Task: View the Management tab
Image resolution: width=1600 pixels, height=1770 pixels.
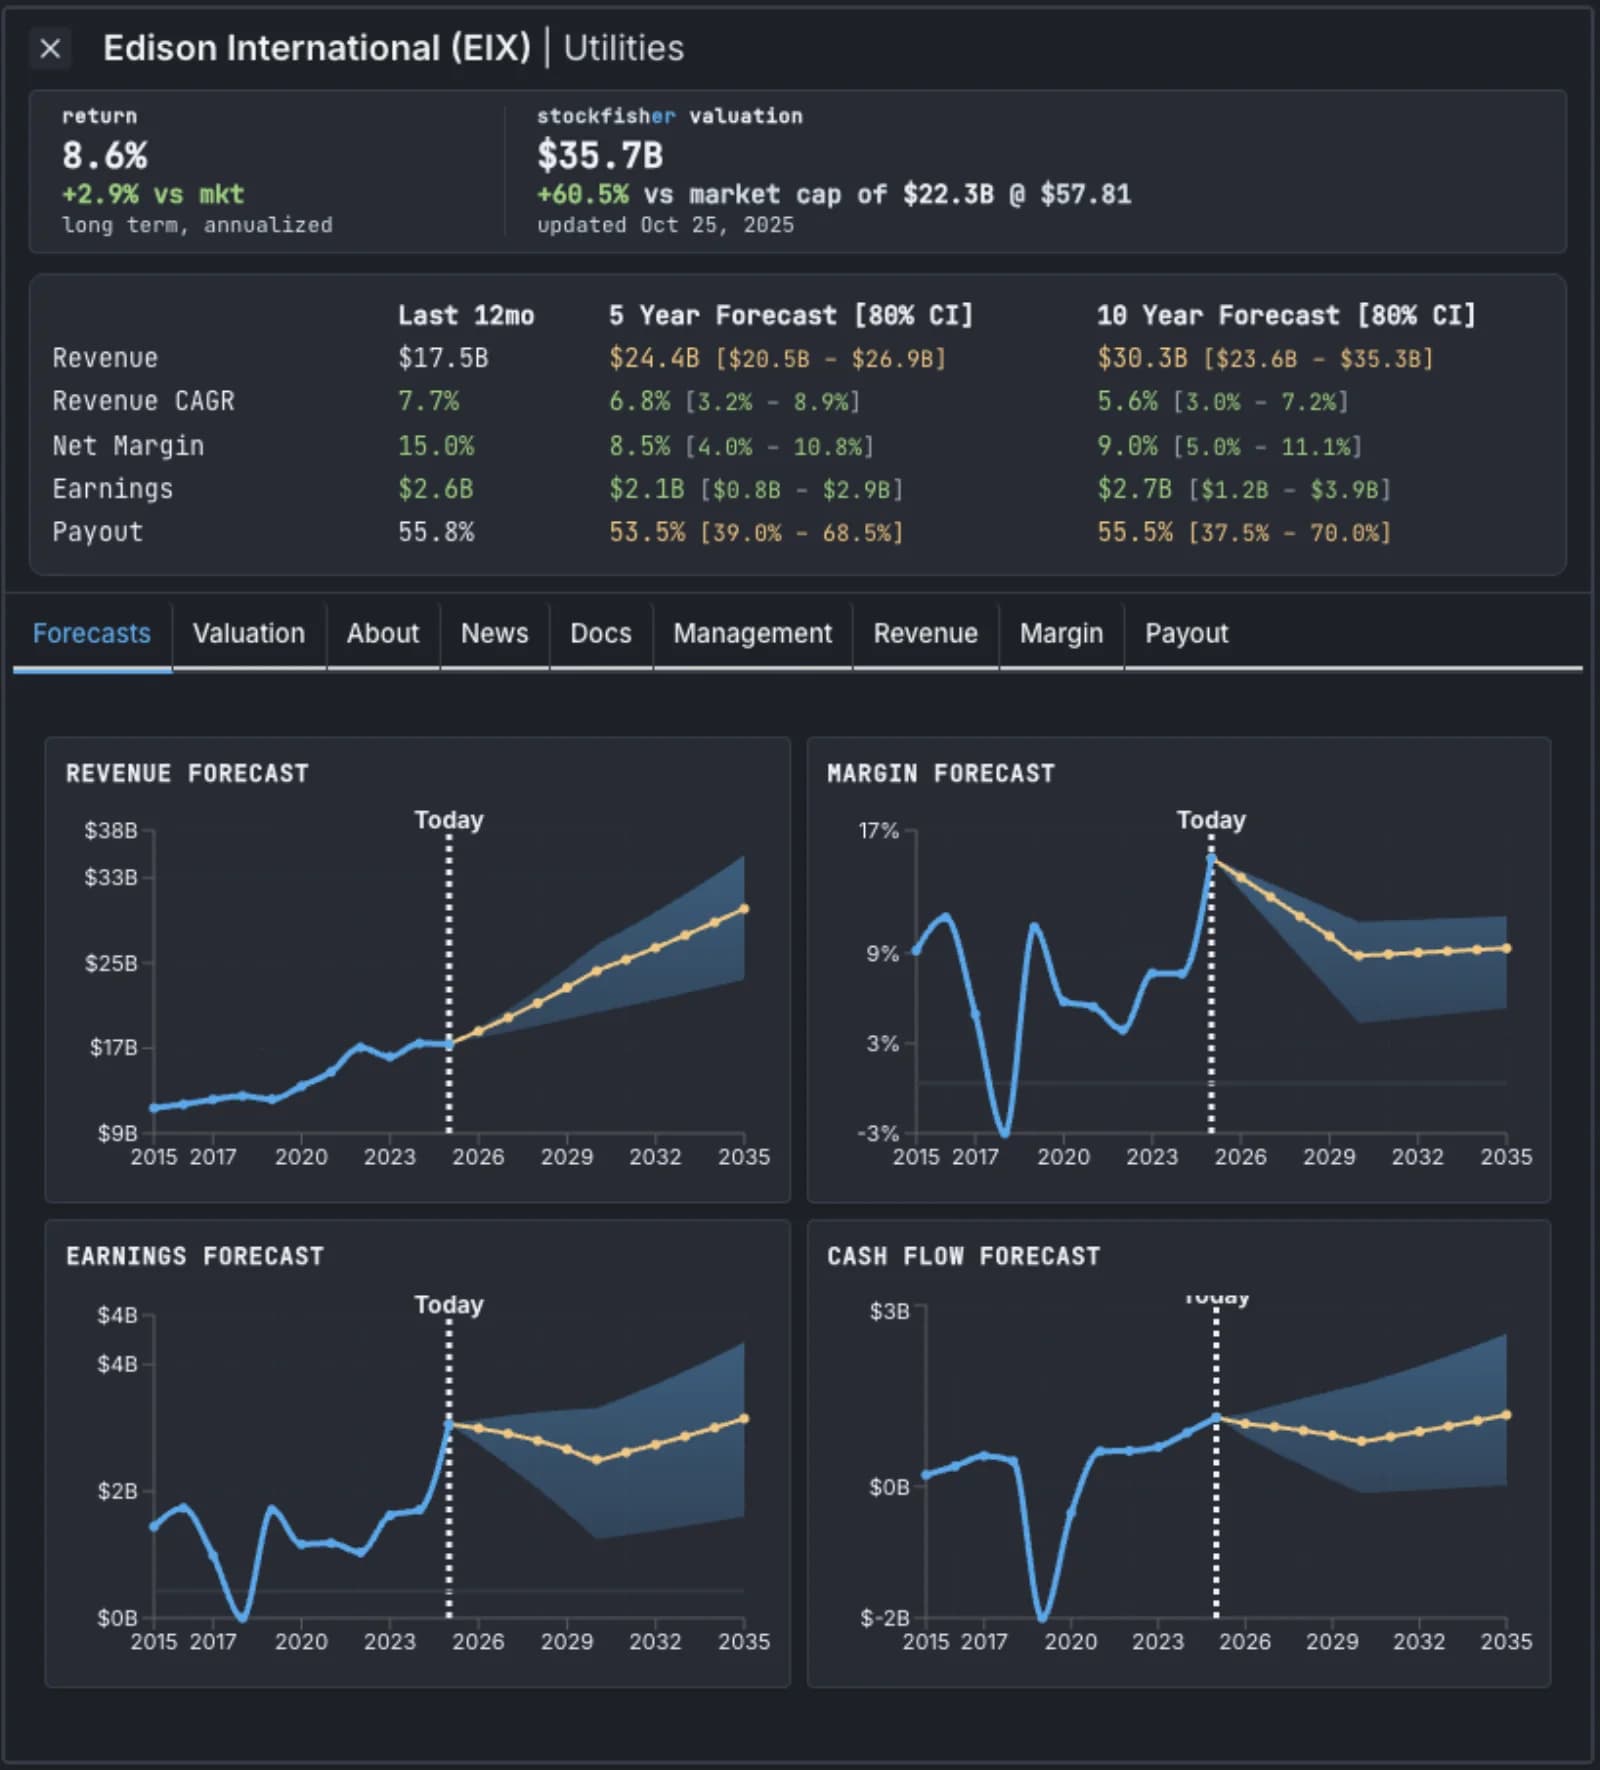Action: click(753, 633)
